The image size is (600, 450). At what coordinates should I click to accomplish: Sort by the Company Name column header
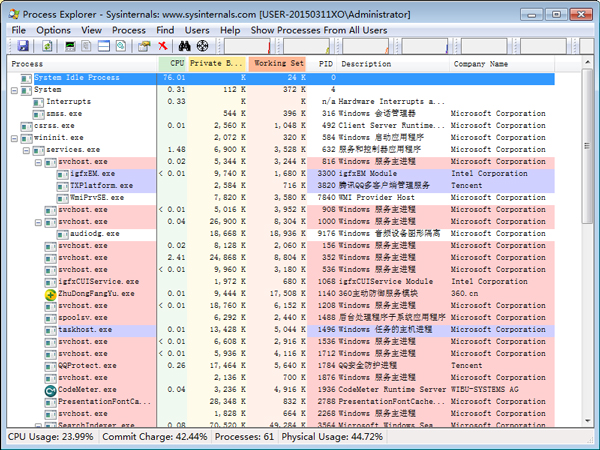point(502,64)
